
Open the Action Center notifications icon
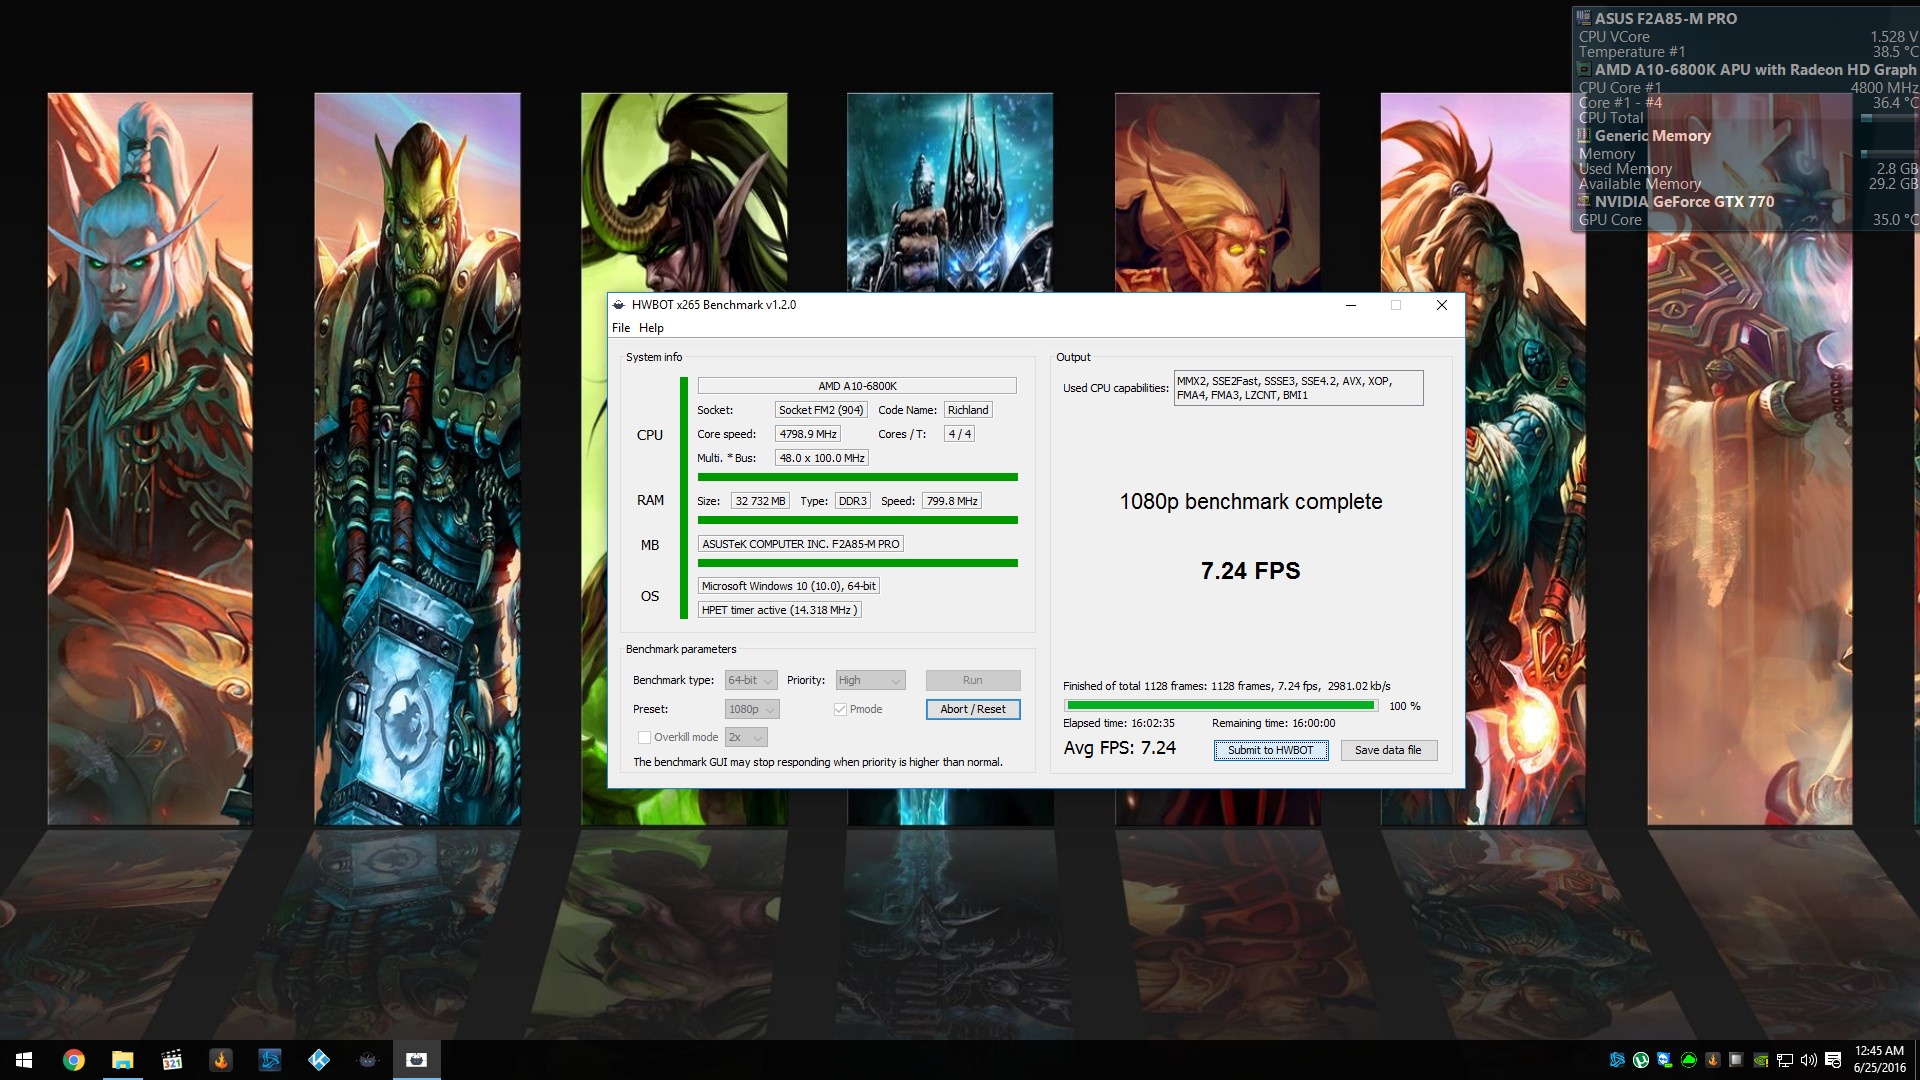click(1833, 1060)
